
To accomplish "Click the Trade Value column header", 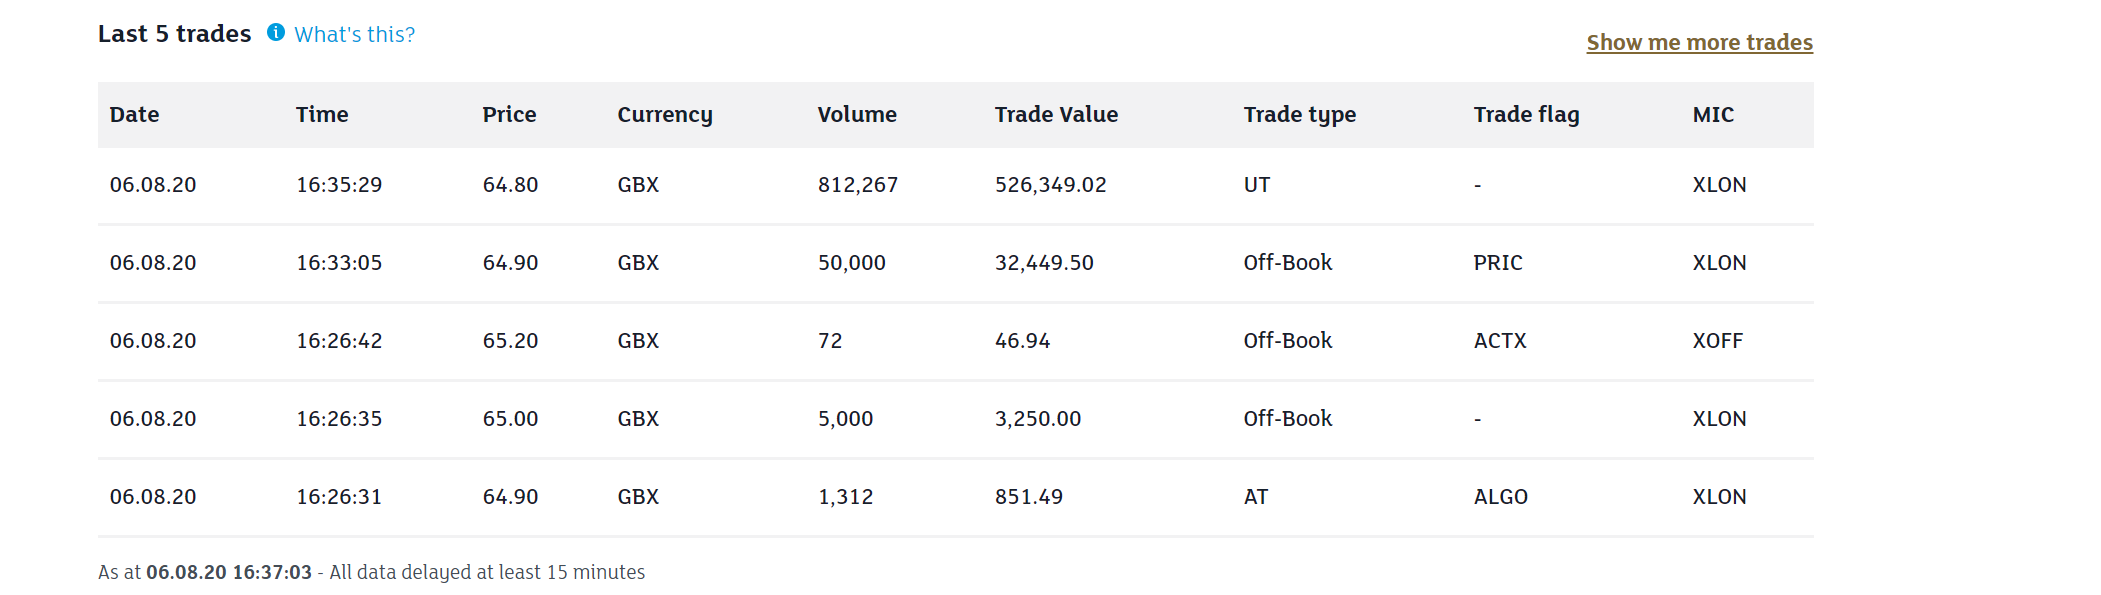I will [x=1056, y=115].
